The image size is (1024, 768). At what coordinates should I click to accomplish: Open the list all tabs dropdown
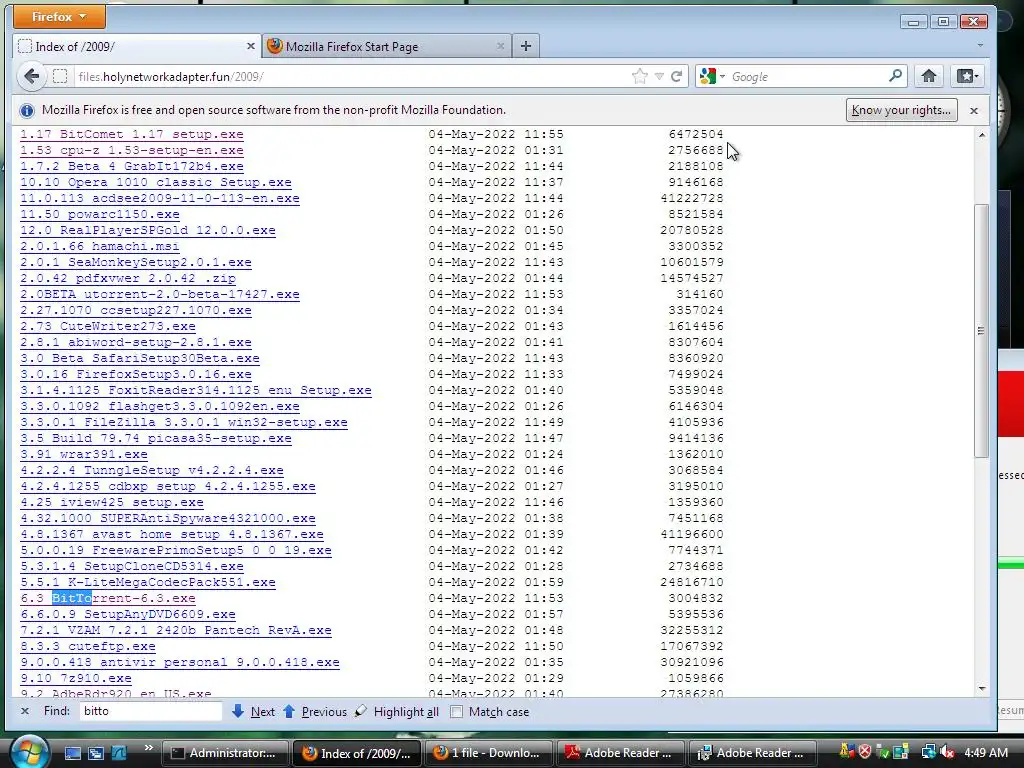pos(980,46)
